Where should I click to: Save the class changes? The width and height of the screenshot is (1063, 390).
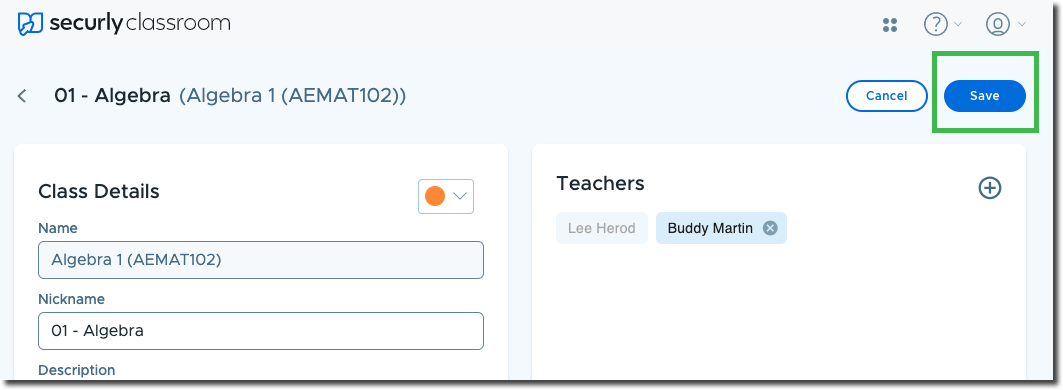984,96
